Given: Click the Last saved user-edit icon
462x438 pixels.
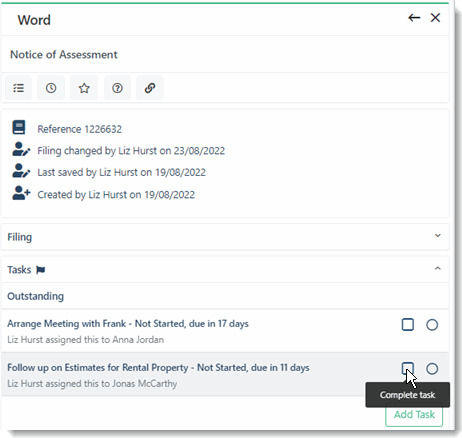Looking at the screenshot, I should (x=21, y=171).
